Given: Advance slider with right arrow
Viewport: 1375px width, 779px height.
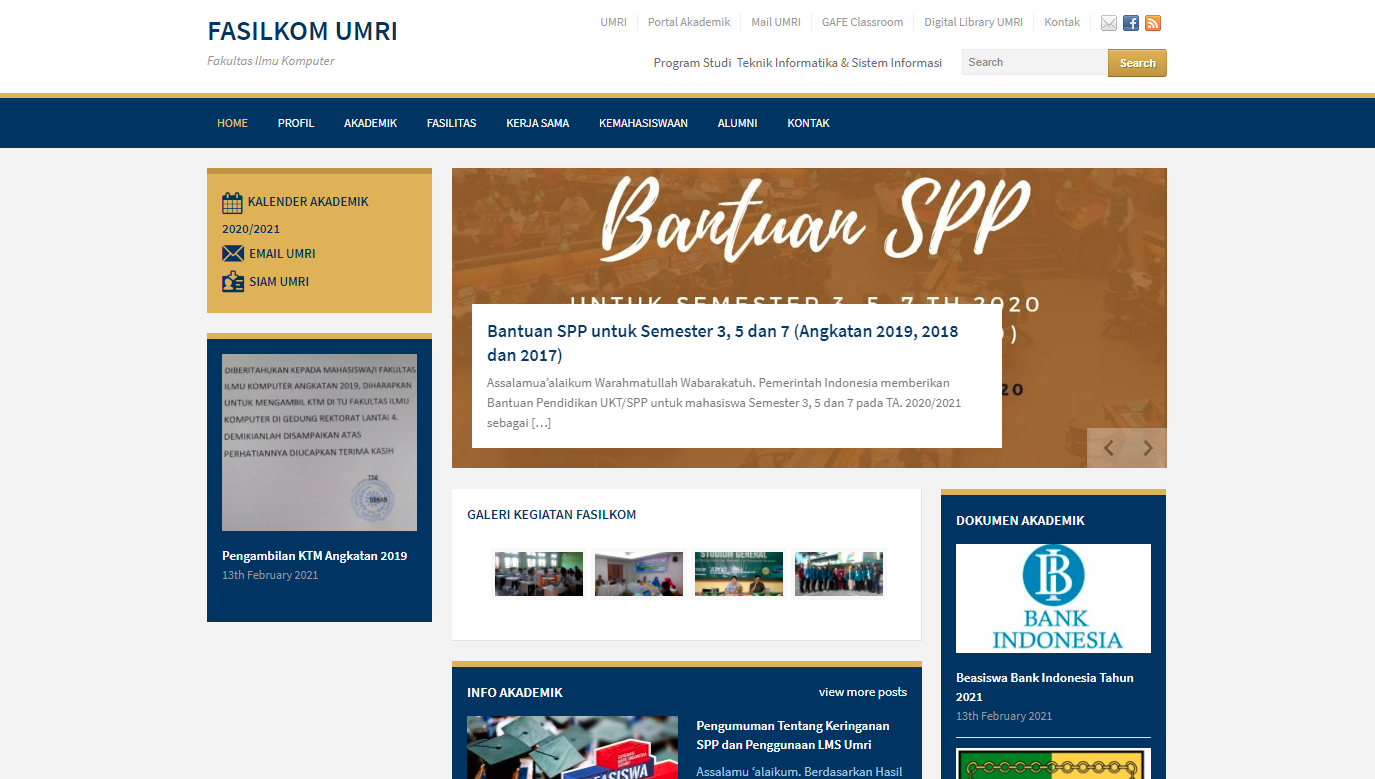Looking at the screenshot, I should pyautogui.click(x=1147, y=448).
